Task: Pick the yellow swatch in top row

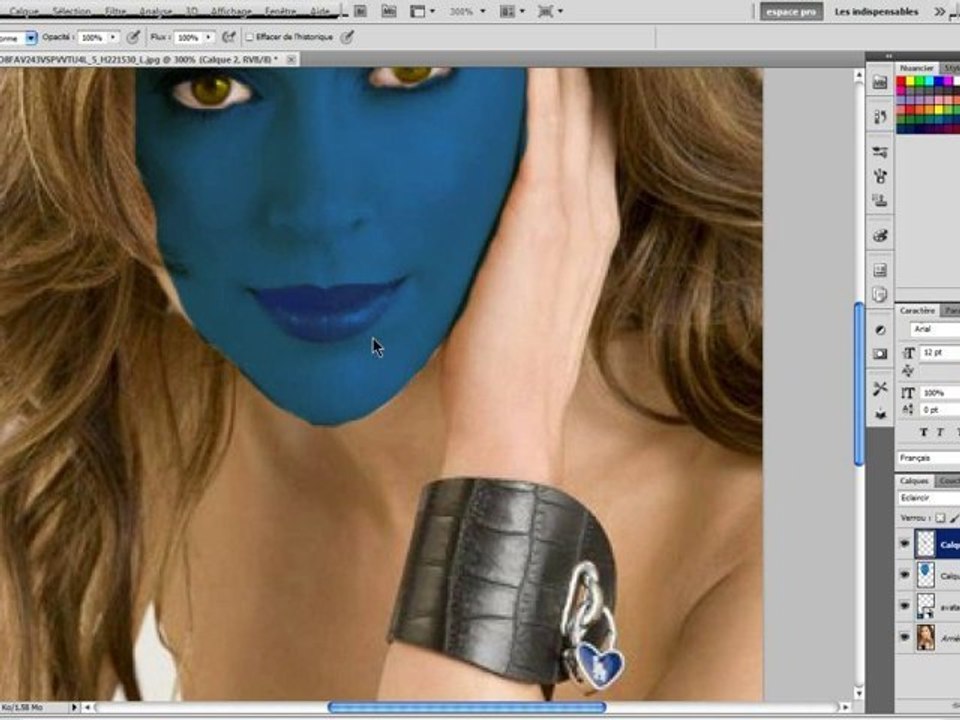Action: click(x=910, y=81)
